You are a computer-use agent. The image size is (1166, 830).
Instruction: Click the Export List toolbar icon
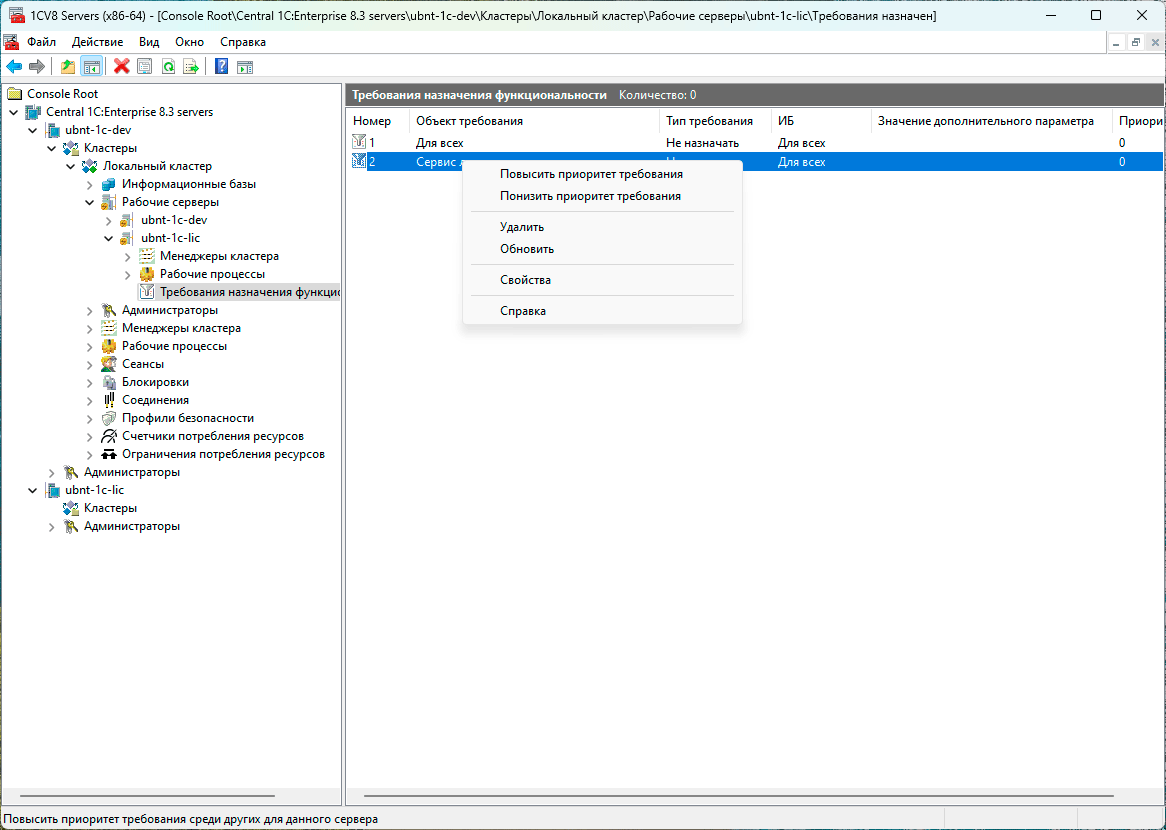point(191,67)
